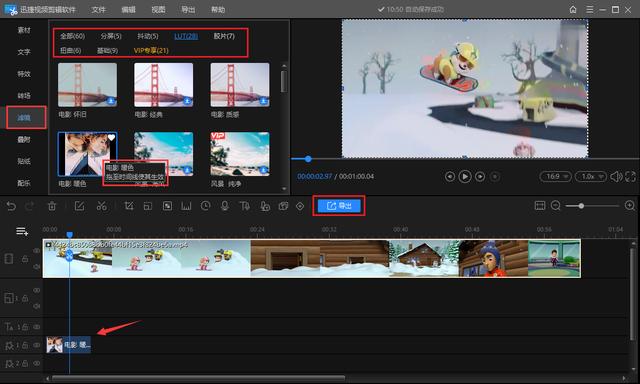Viewport: 640px width, 384px height.
Task: Open the 导出 menu in menu bar
Action: [188, 9]
